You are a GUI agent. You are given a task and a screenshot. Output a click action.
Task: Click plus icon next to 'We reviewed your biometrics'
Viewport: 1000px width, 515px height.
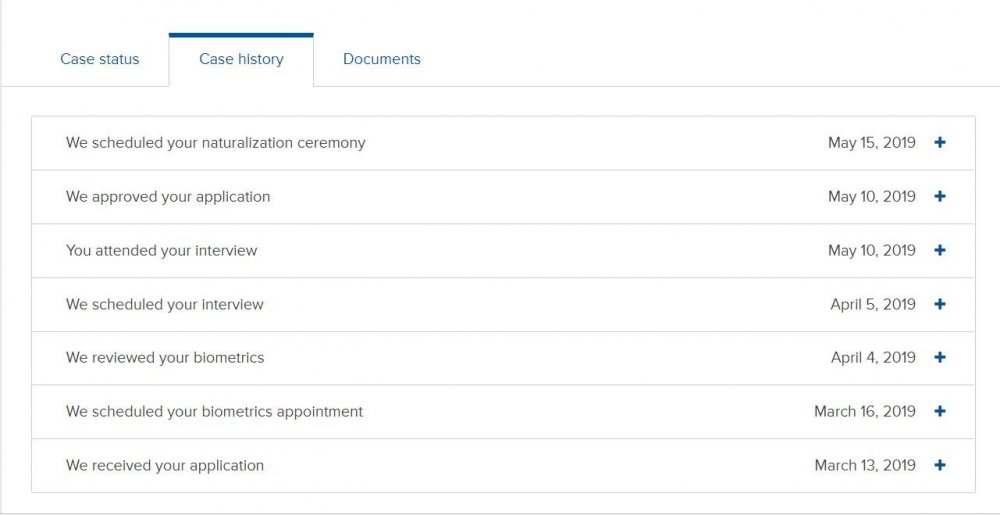pyautogui.click(x=939, y=358)
